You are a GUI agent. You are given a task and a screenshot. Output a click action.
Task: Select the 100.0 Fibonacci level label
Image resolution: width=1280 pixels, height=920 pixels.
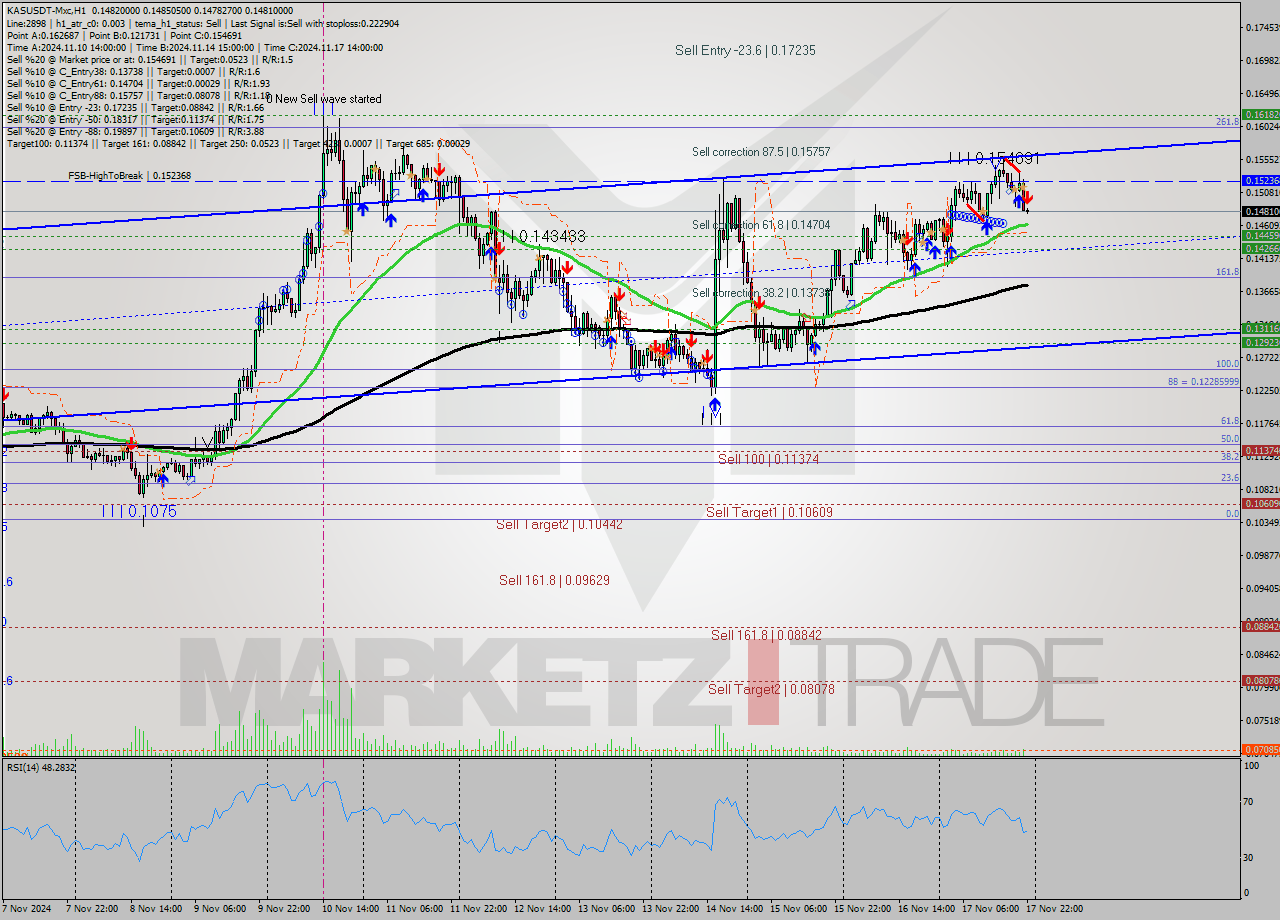(x=1227, y=364)
